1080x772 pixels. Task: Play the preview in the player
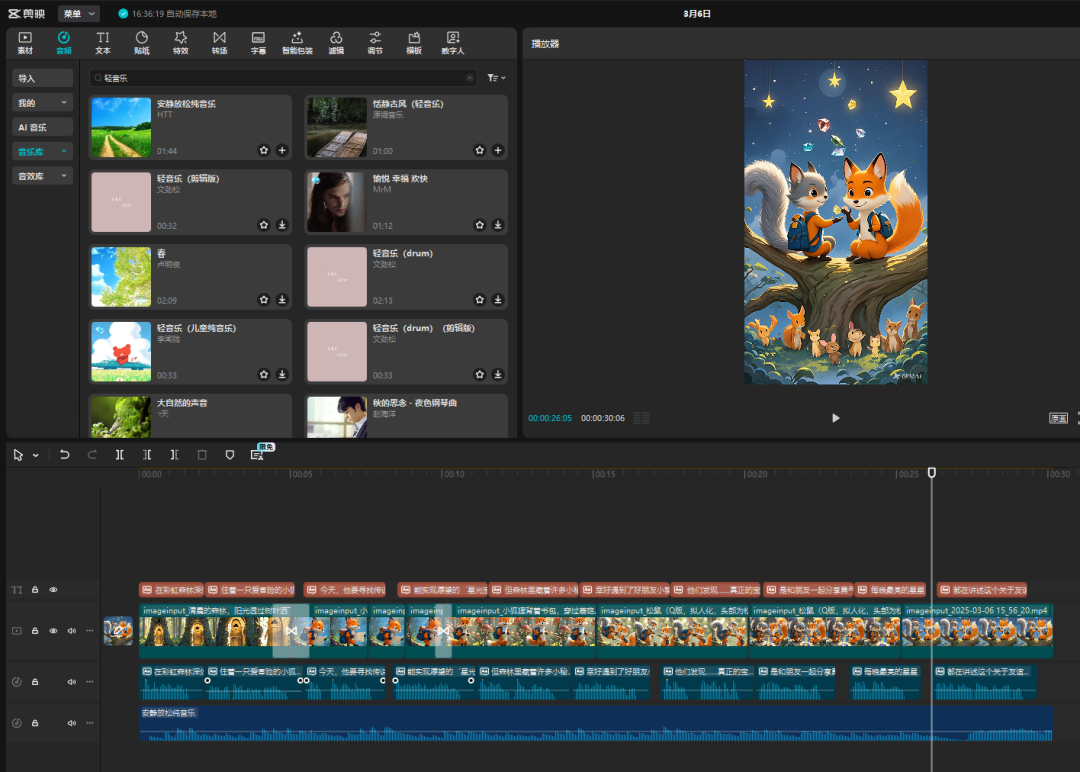tap(835, 418)
